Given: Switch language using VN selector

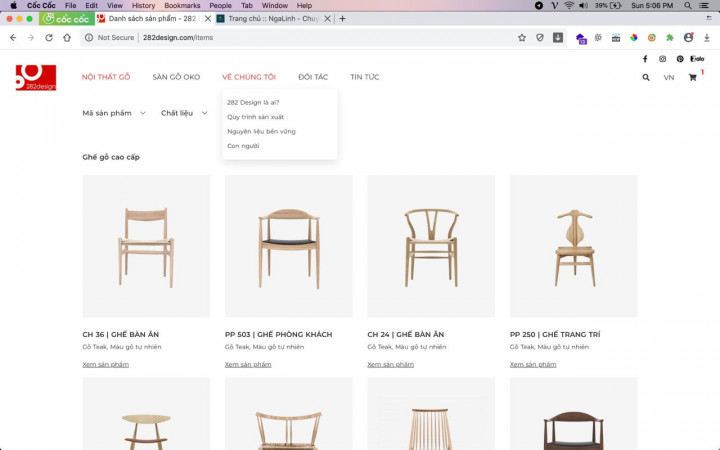Looking at the screenshot, I should click(x=669, y=77).
